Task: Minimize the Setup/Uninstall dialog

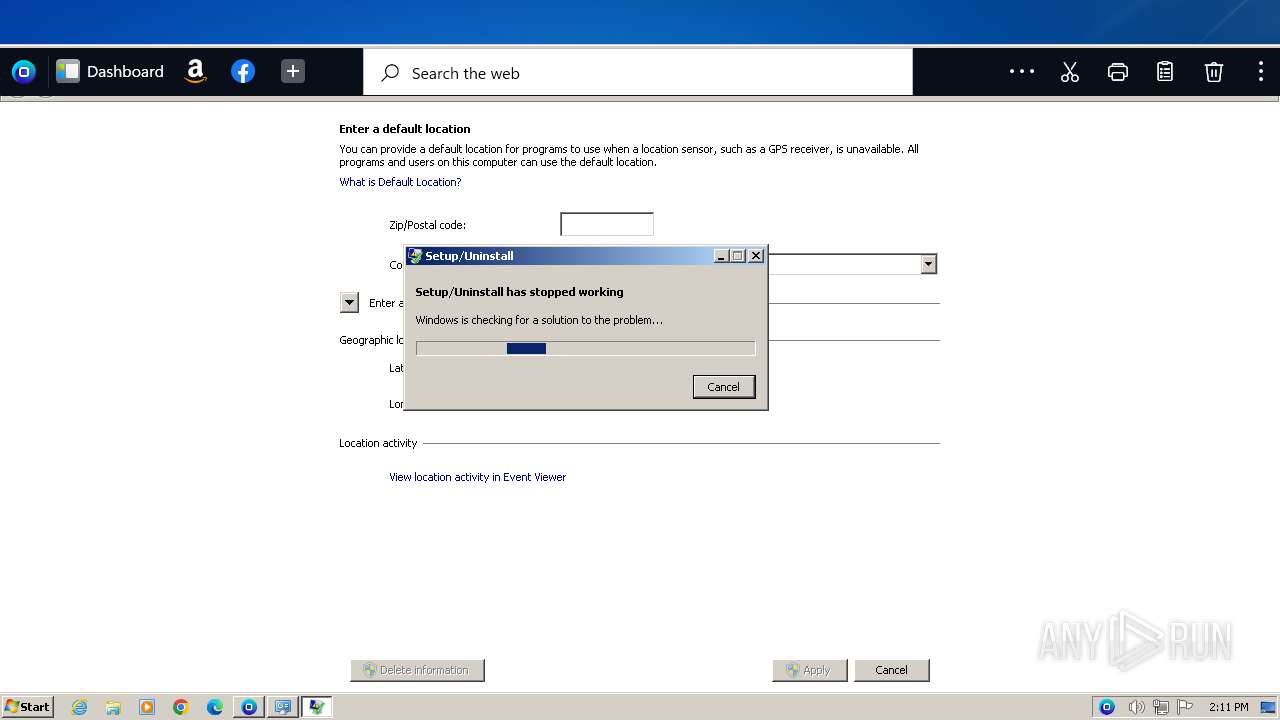Action: (721, 256)
